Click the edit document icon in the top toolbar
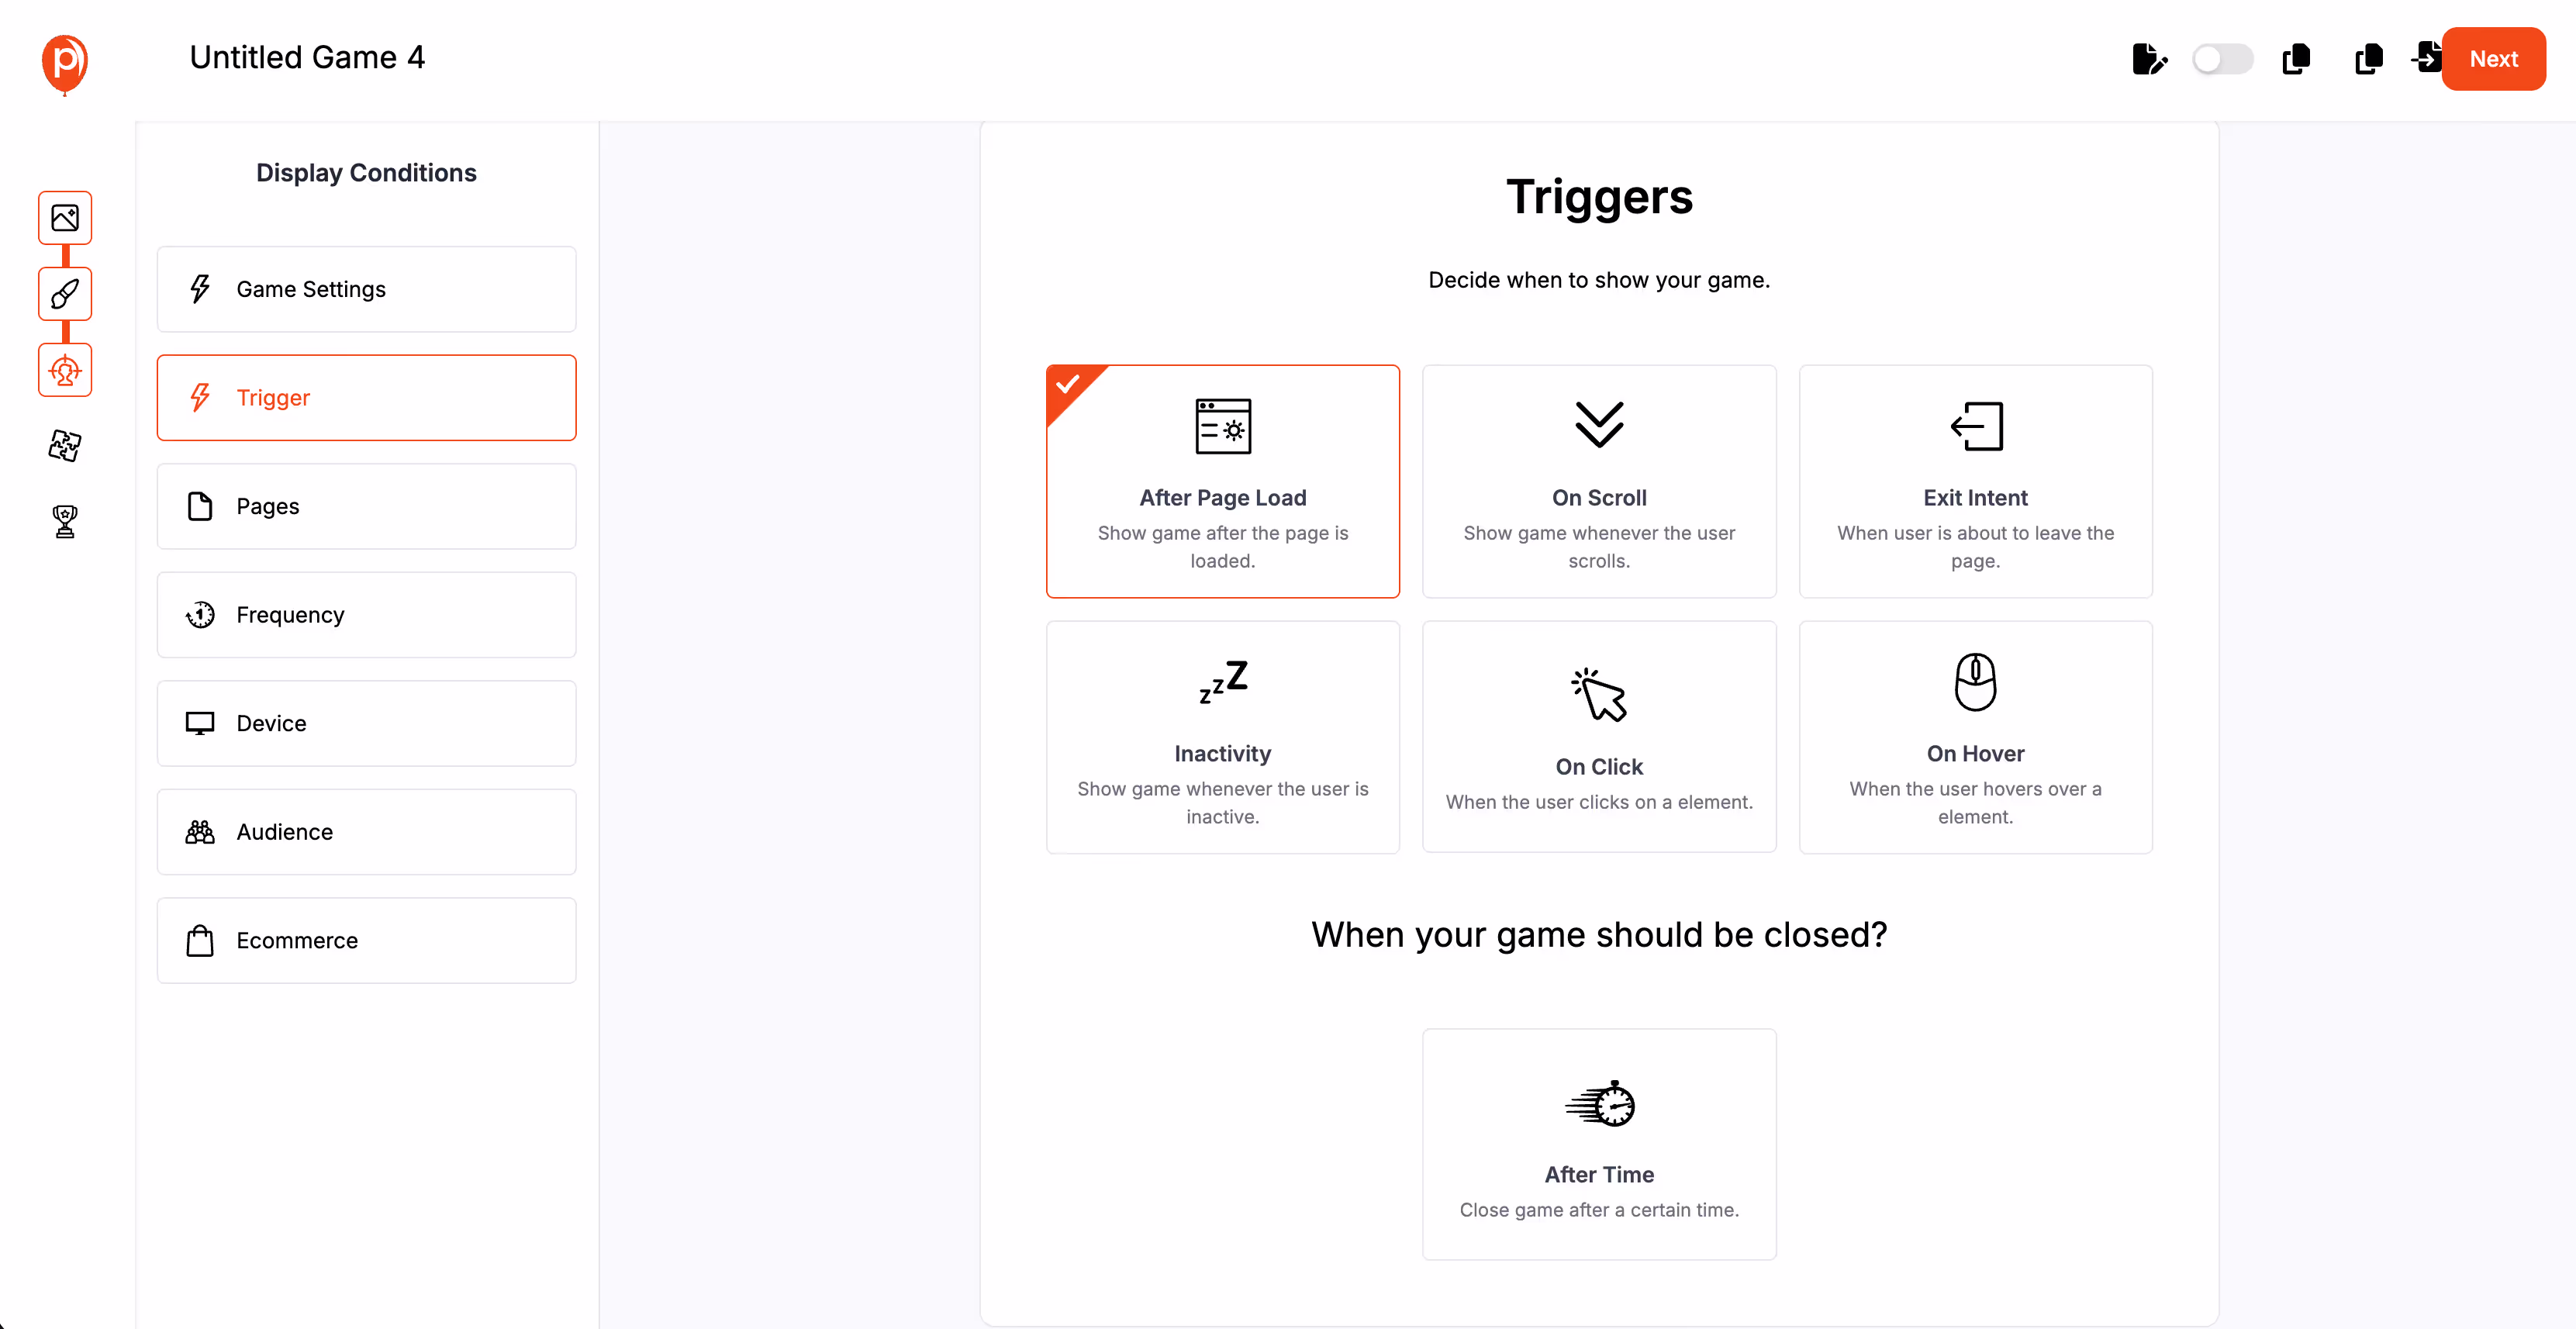Screen dimensions: 2576x1329 (2150, 59)
